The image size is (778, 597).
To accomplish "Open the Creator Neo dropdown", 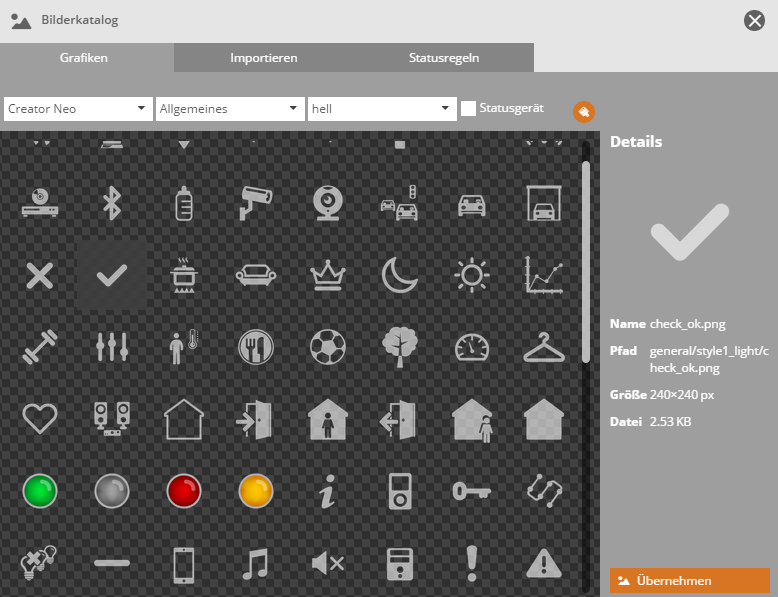I will point(77,108).
